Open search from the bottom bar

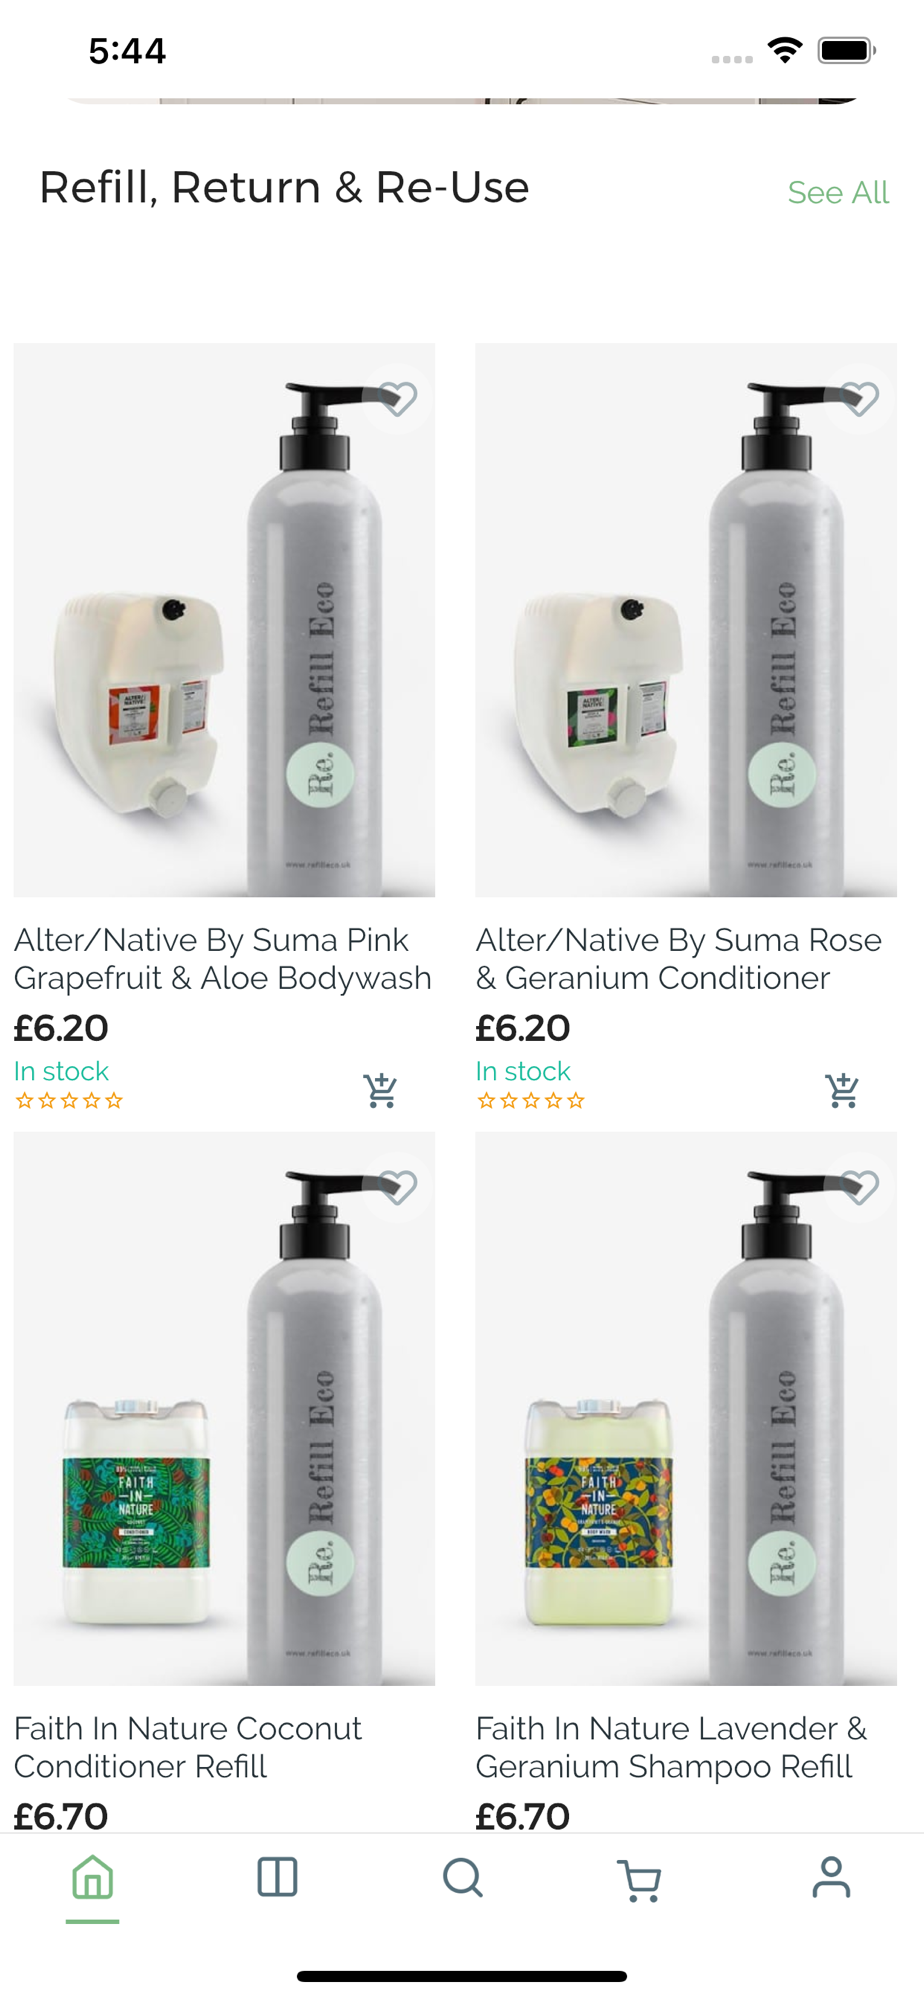tap(463, 1877)
